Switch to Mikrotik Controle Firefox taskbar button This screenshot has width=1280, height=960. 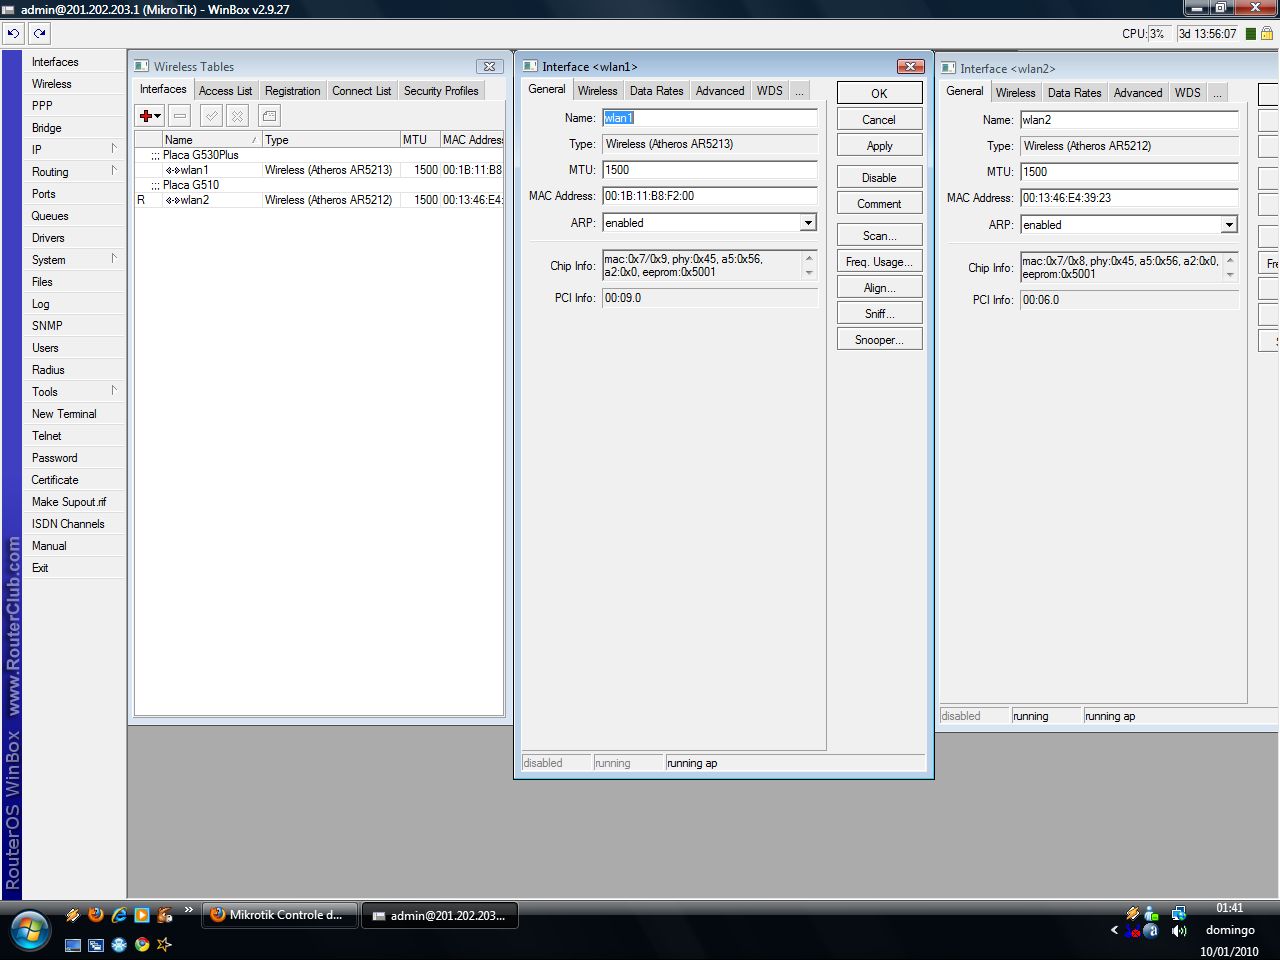[280, 915]
